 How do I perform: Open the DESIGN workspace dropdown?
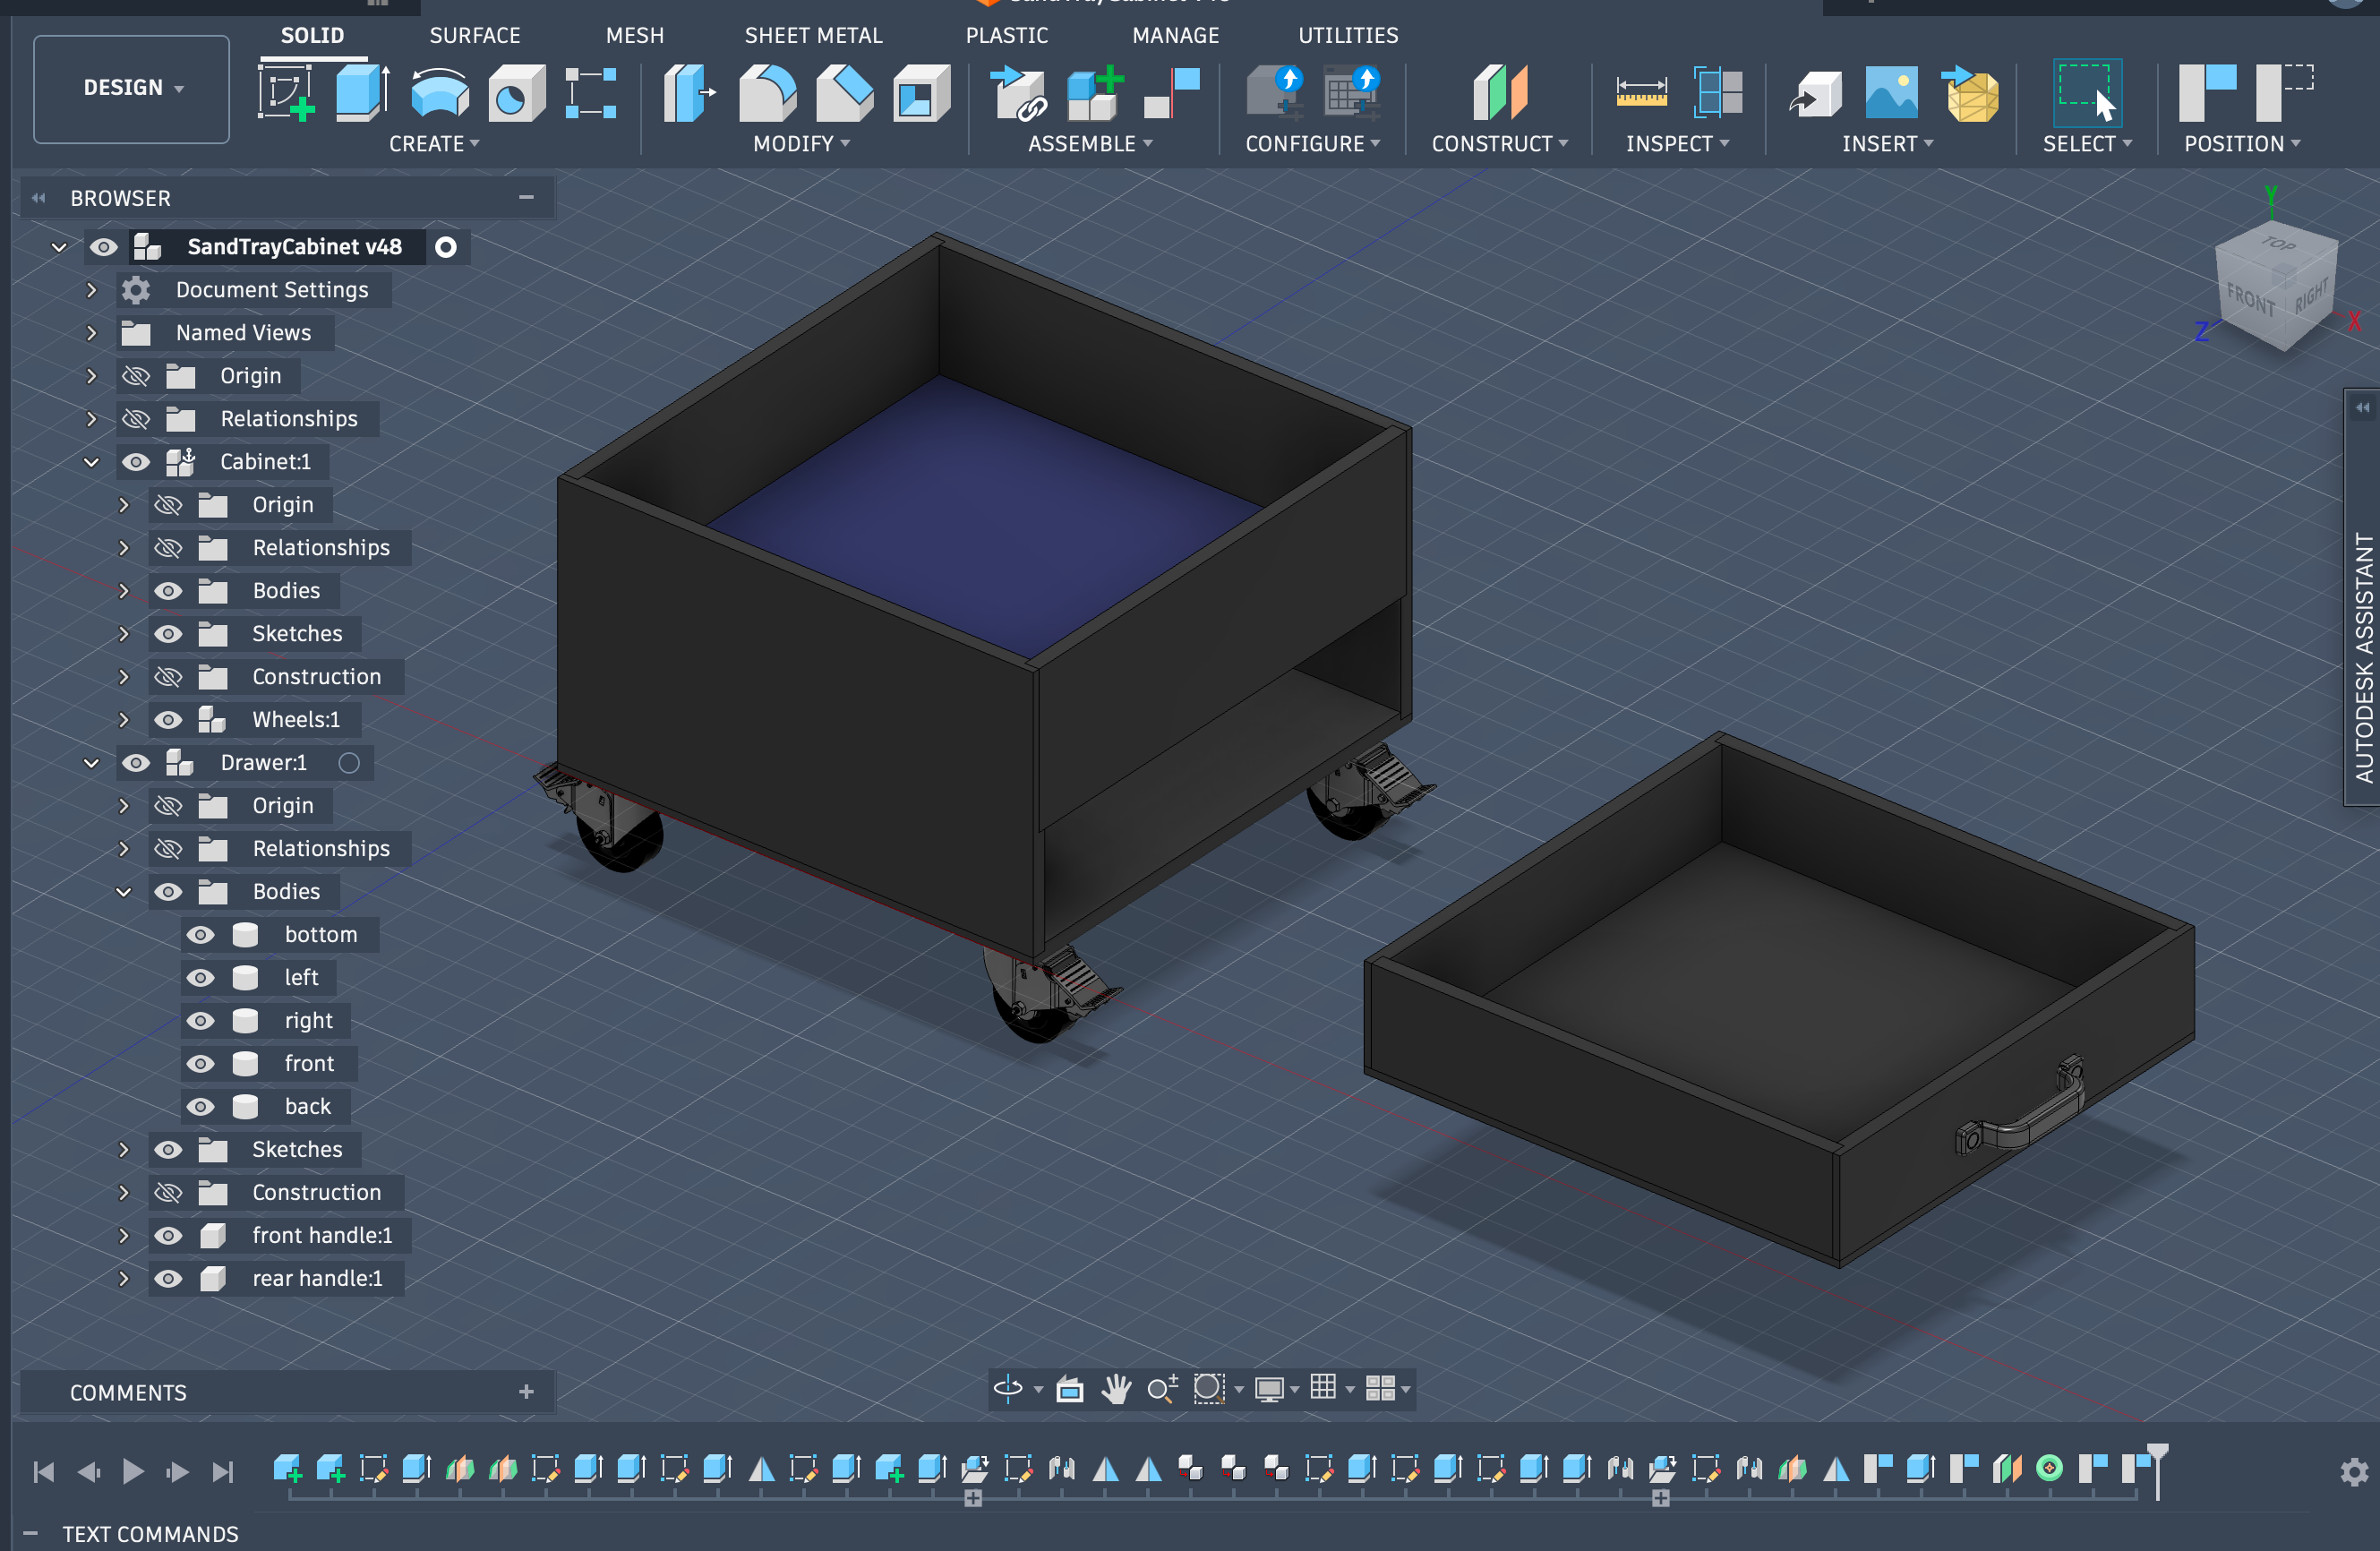click(x=132, y=88)
